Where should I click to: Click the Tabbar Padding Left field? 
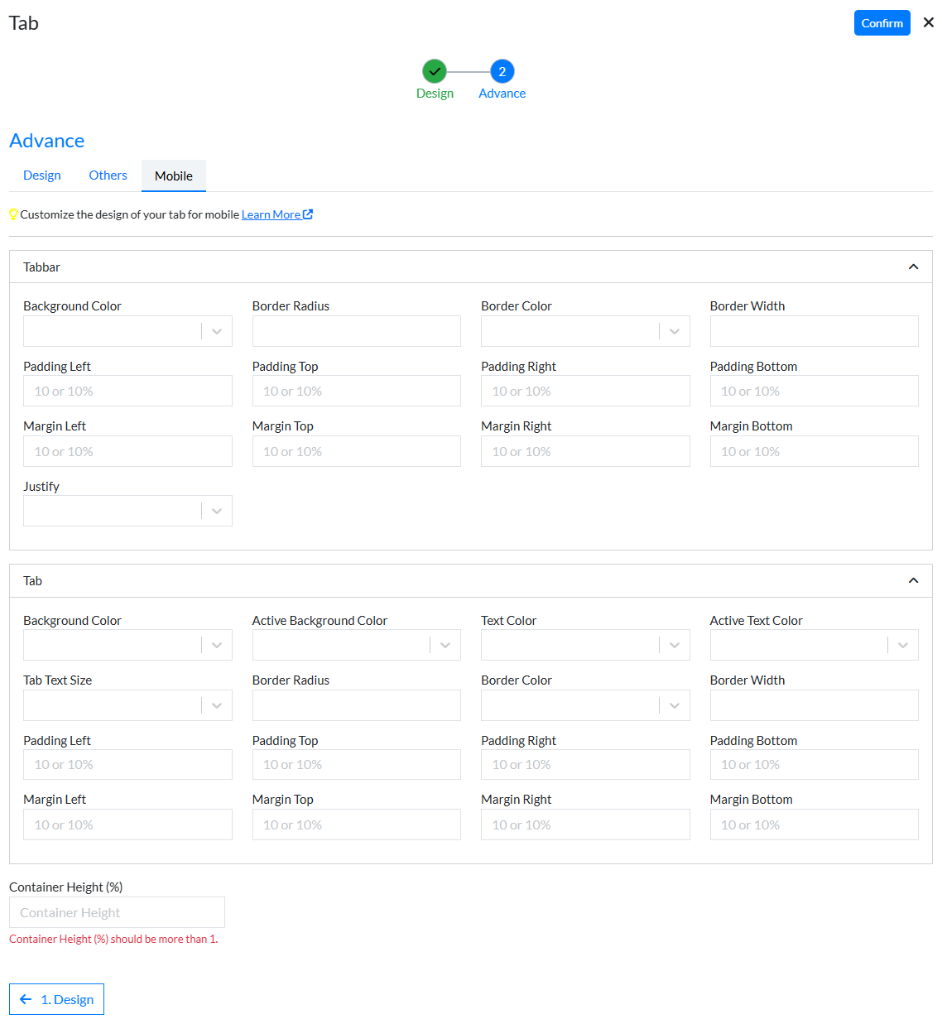click(127, 390)
